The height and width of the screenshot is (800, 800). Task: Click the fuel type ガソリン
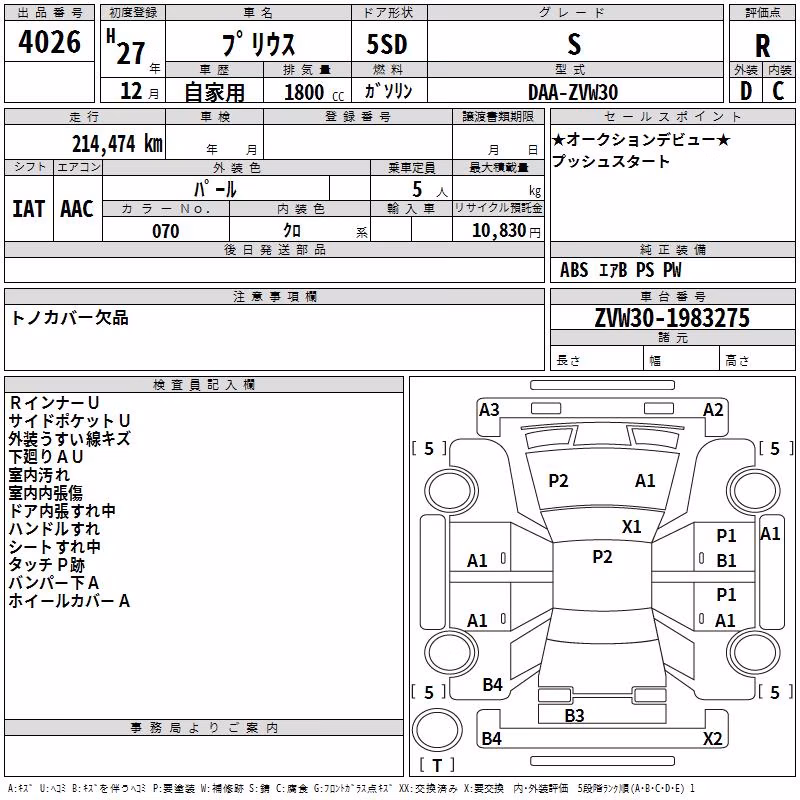pos(388,91)
